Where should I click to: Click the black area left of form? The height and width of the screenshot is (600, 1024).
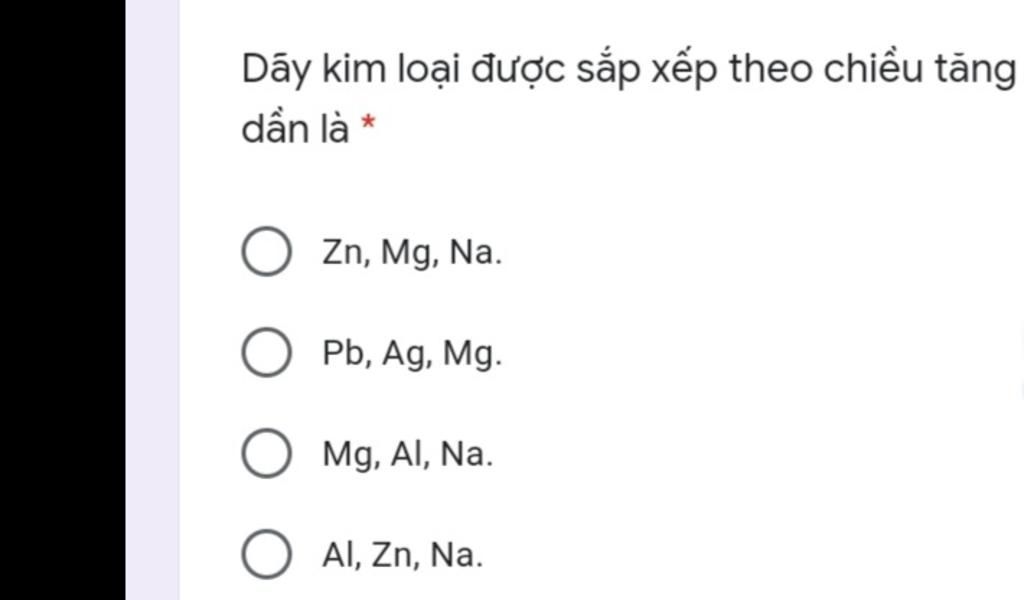coord(62,300)
